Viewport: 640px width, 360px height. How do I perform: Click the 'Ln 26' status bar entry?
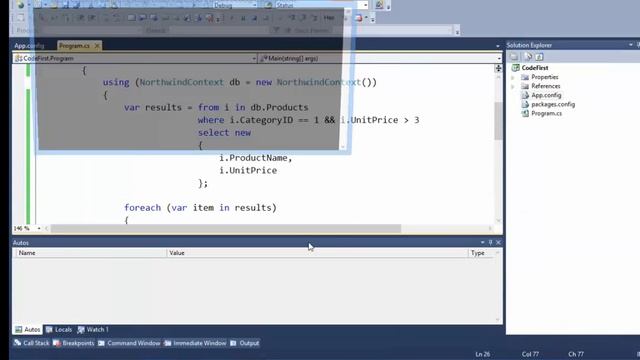click(482, 354)
